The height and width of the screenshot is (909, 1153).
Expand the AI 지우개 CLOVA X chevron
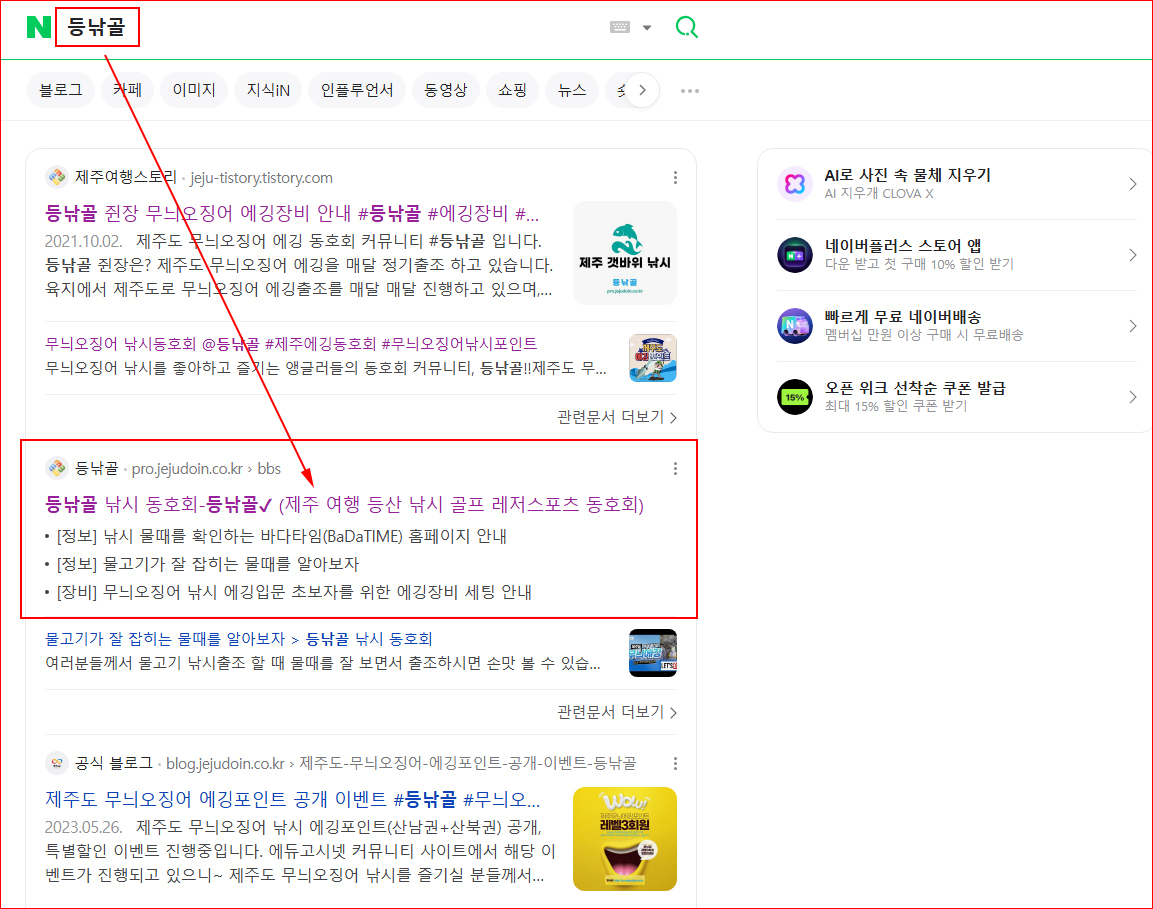click(x=1132, y=184)
